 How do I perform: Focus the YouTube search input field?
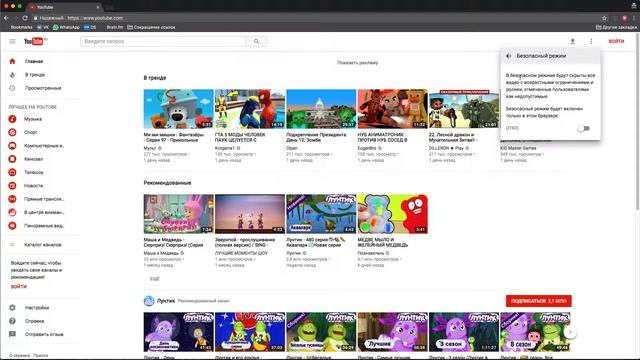click(x=163, y=41)
